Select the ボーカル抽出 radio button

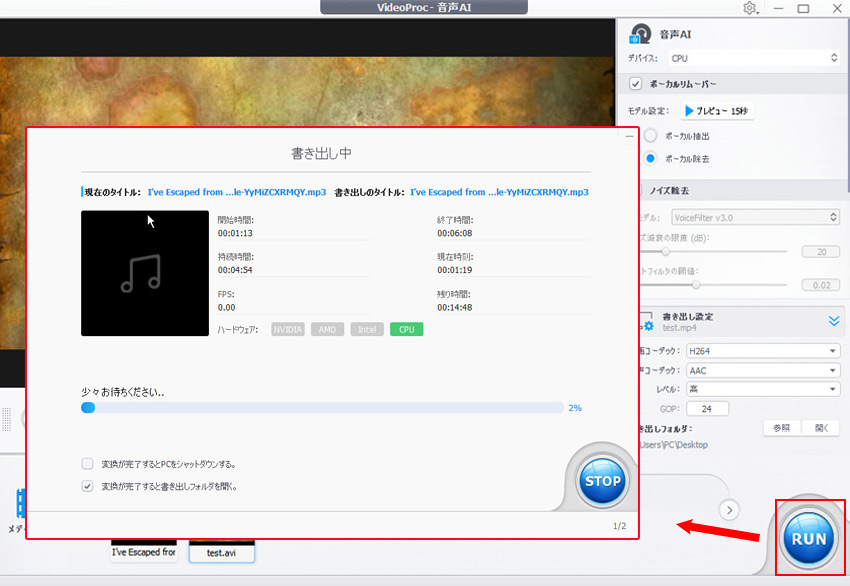coord(650,135)
